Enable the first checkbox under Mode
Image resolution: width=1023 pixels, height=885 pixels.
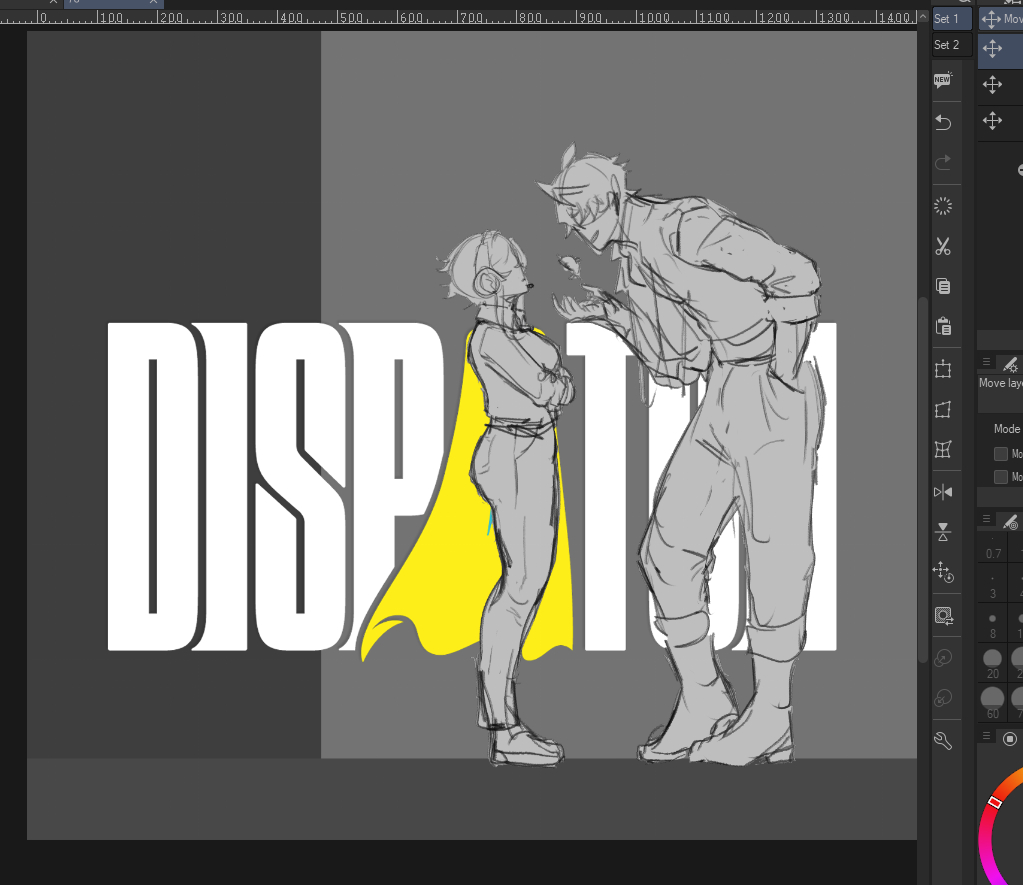[1001, 454]
